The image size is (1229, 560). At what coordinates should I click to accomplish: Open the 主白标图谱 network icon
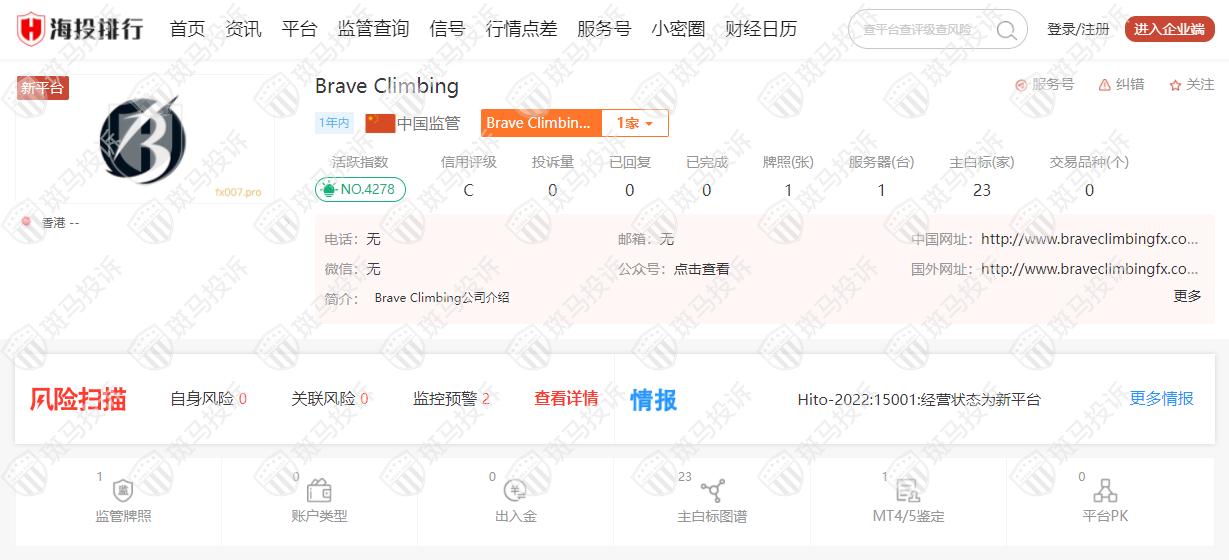[x=712, y=491]
